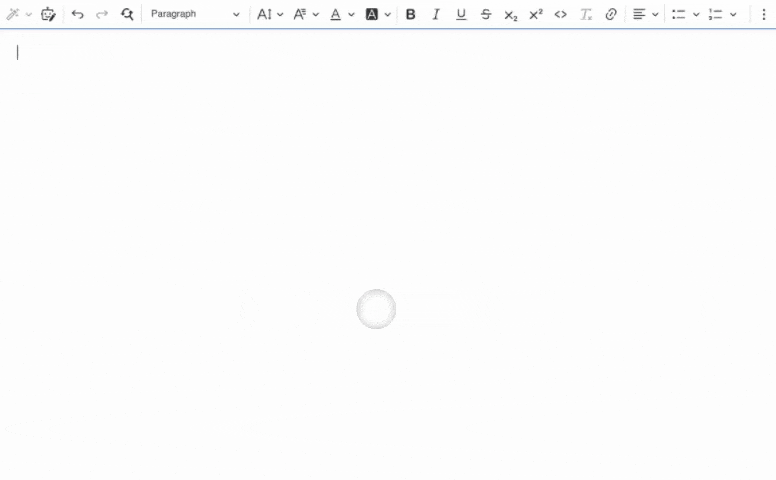Apply subscript formatting
The image size is (776, 480).
(510, 14)
